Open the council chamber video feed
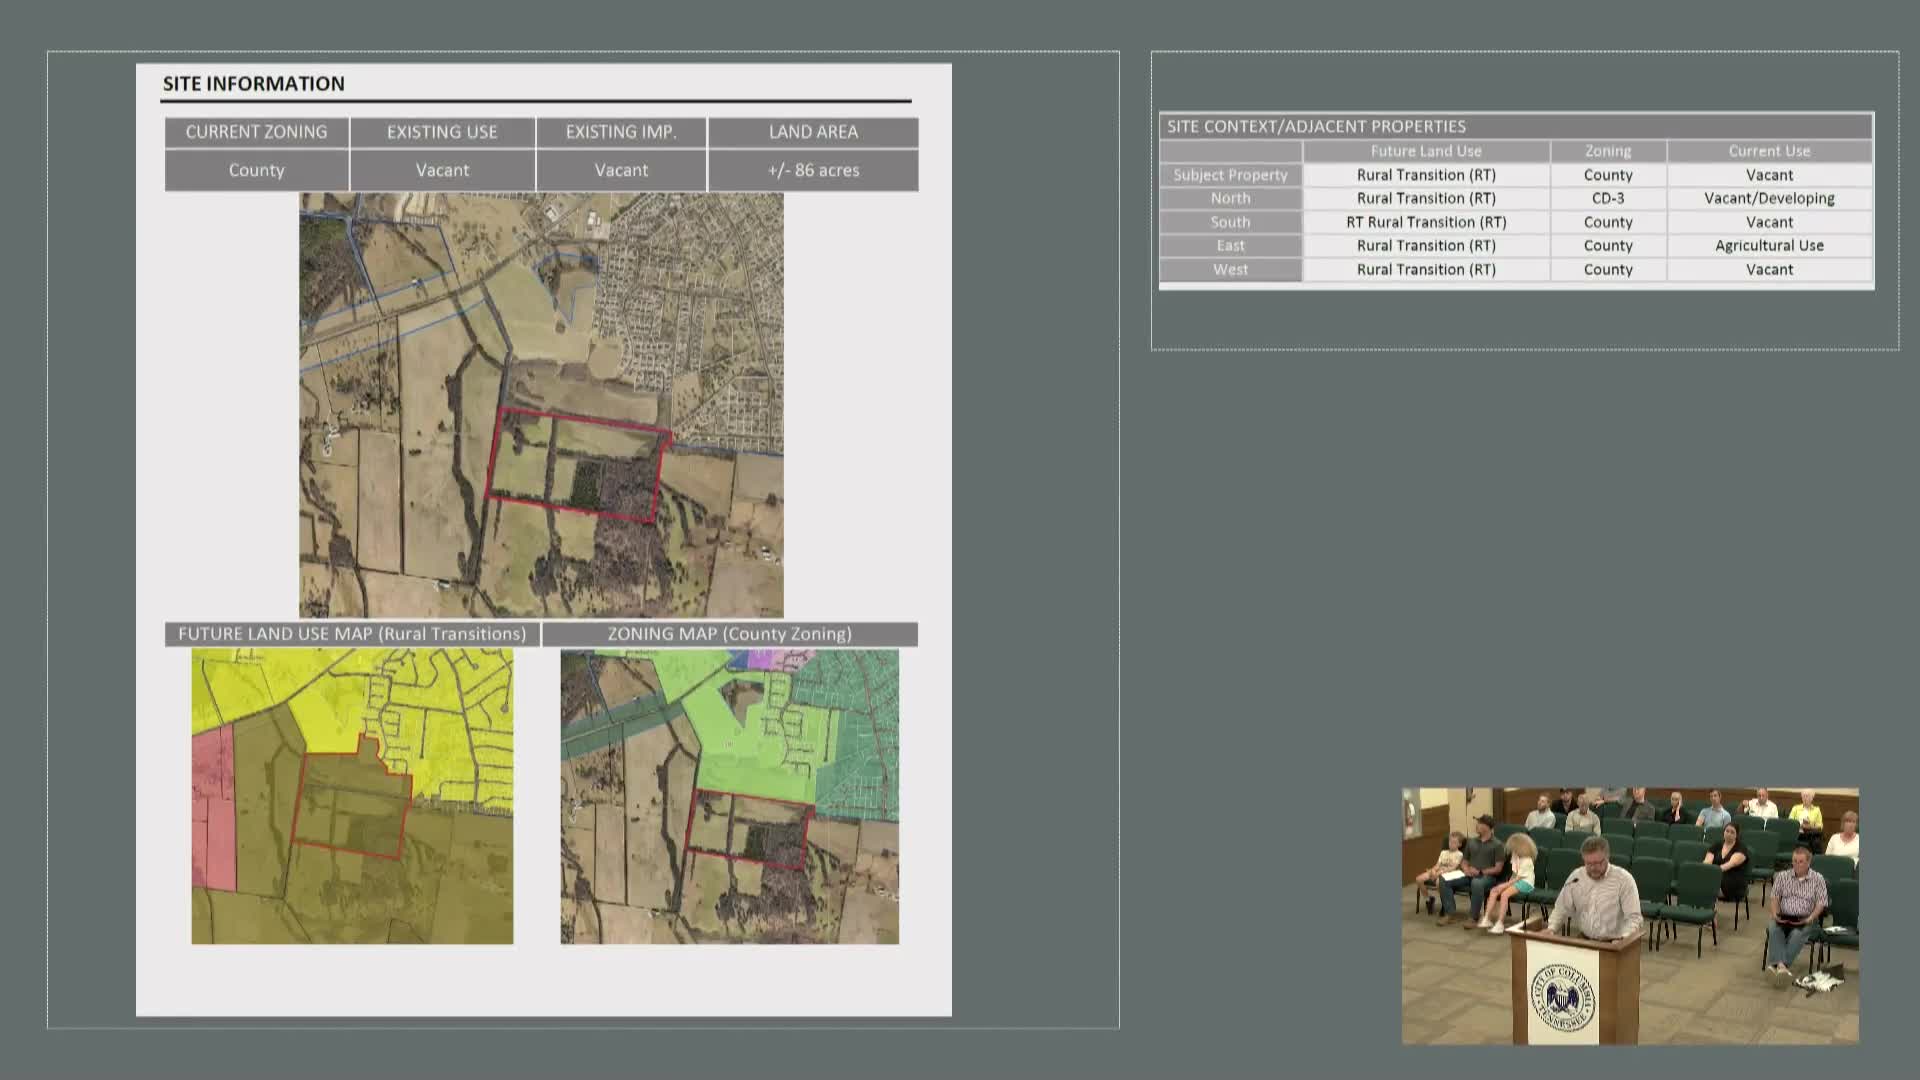Viewport: 1920px width, 1080px height. (x=1630, y=916)
